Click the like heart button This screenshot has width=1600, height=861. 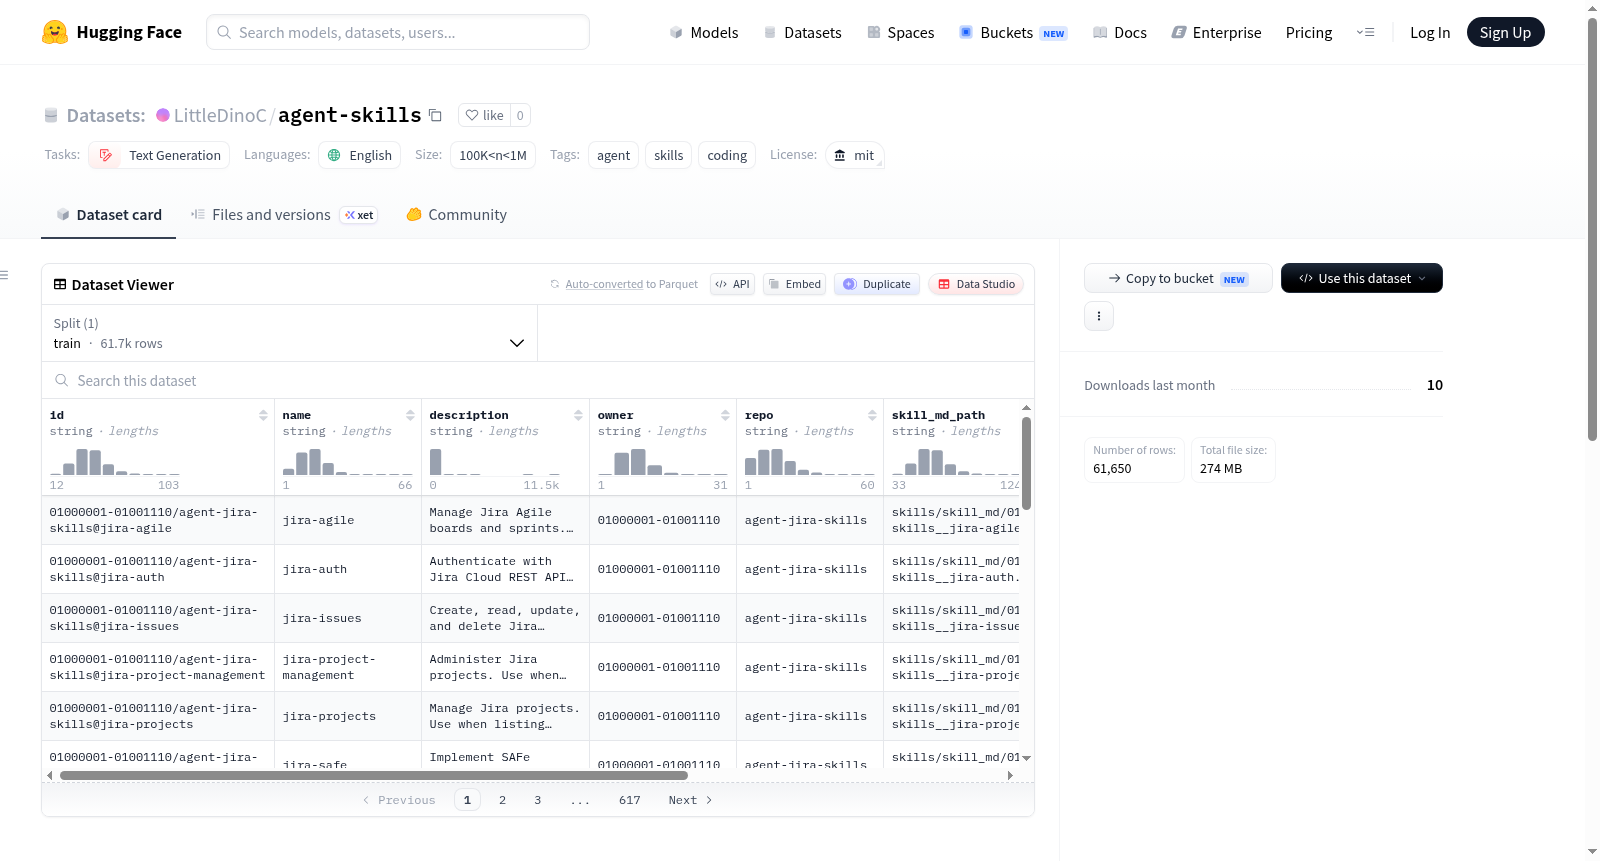click(x=484, y=115)
